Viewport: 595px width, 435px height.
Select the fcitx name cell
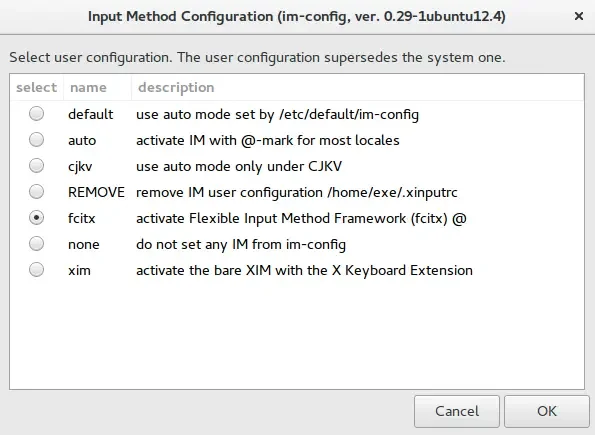point(82,219)
